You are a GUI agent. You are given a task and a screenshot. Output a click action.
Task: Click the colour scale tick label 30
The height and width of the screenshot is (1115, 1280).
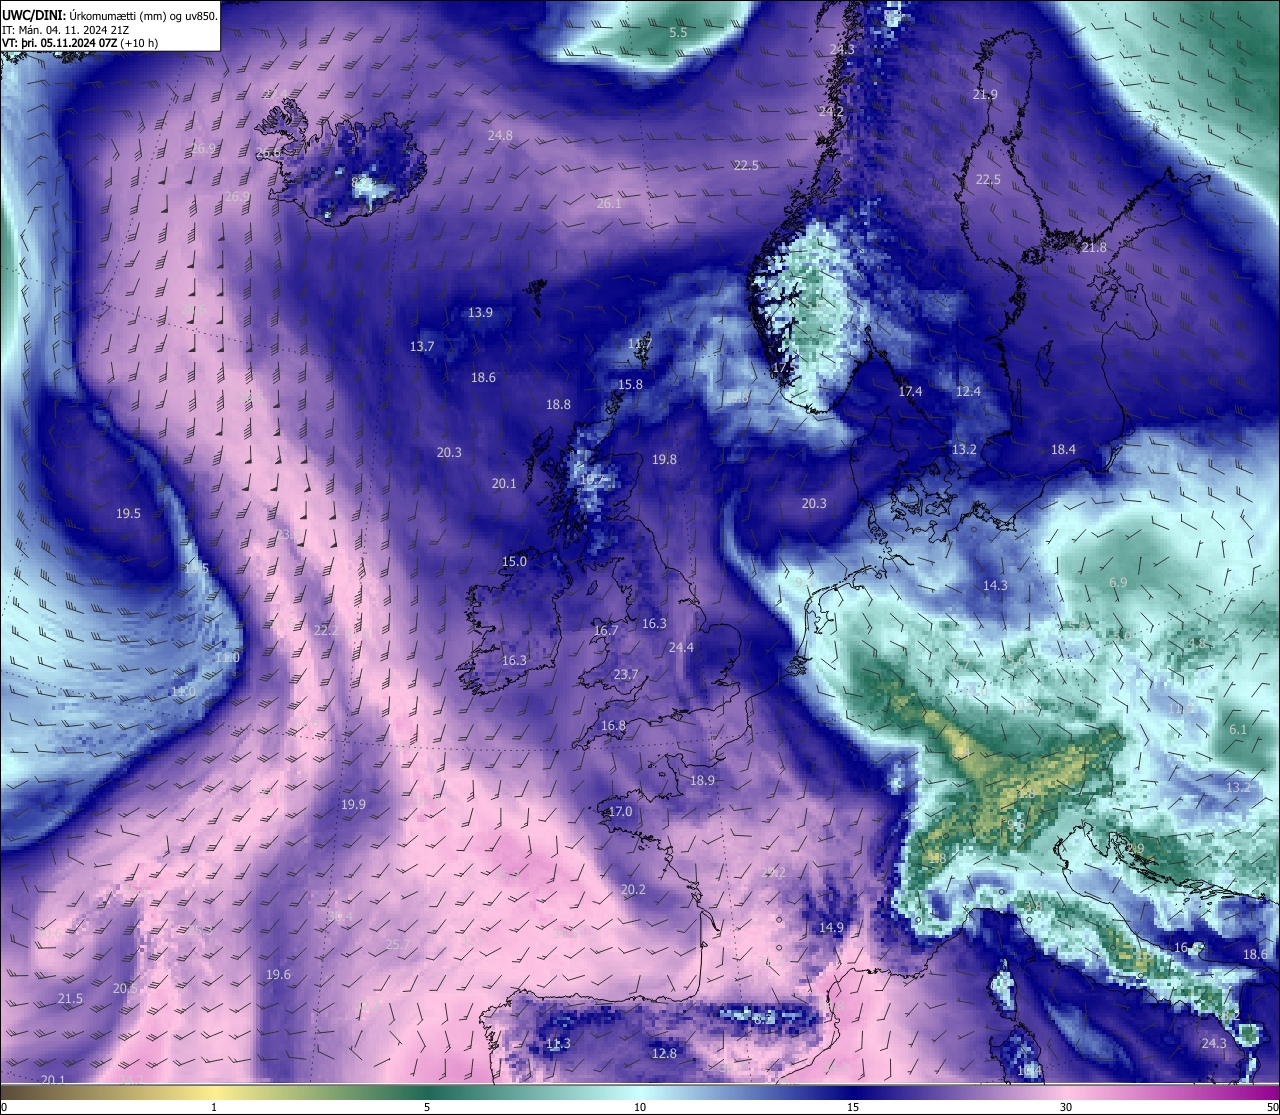click(x=1066, y=1107)
